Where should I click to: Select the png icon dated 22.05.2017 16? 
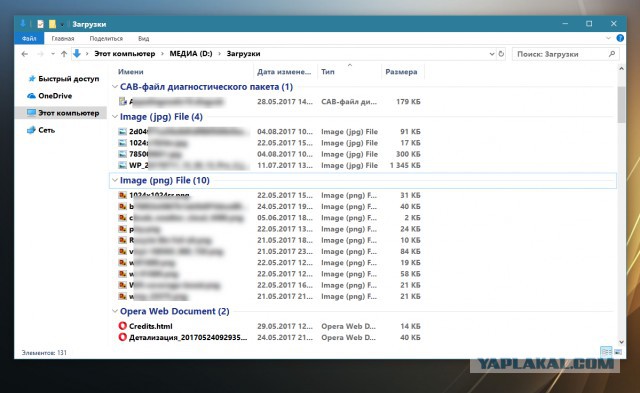pyautogui.click(x=122, y=285)
